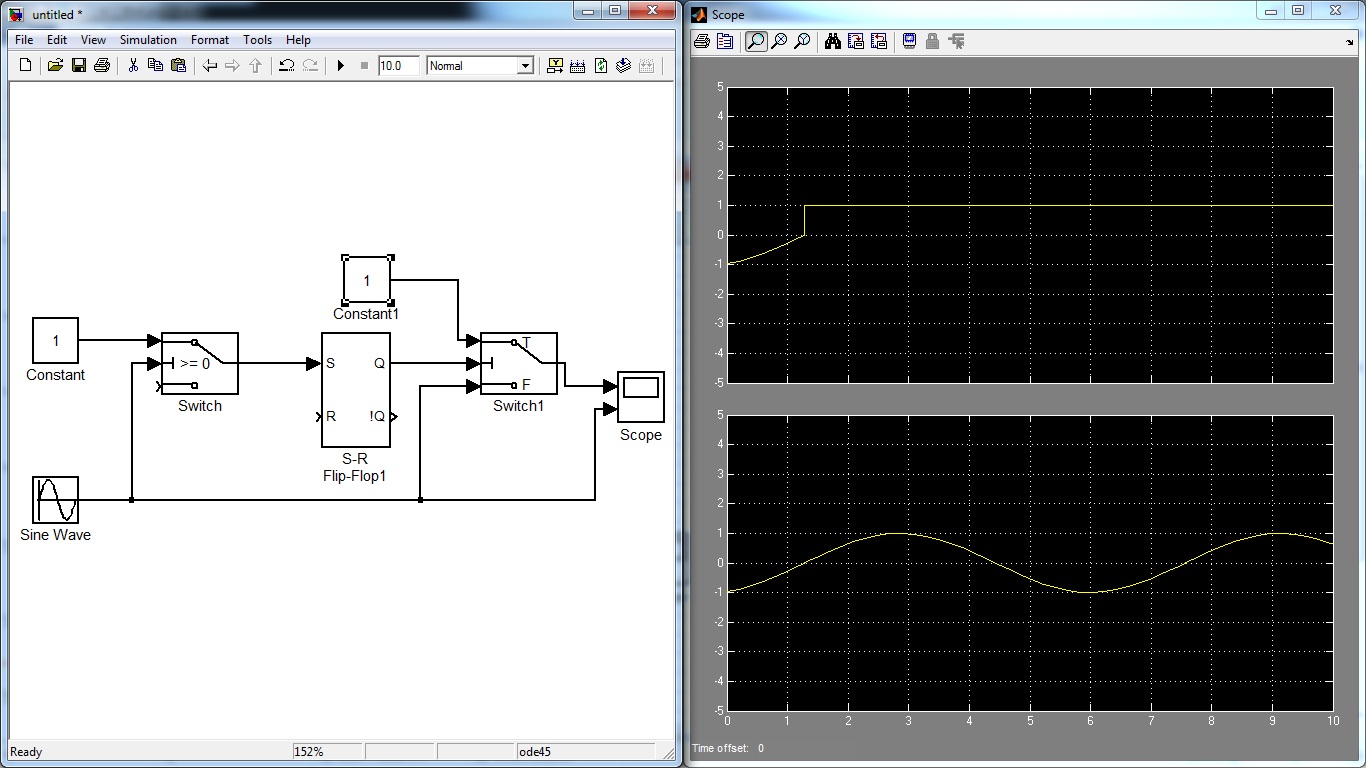Click the Save model icon
Image resolution: width=1366 pixels, height=768 pixels.
click(x=78, y=66)
